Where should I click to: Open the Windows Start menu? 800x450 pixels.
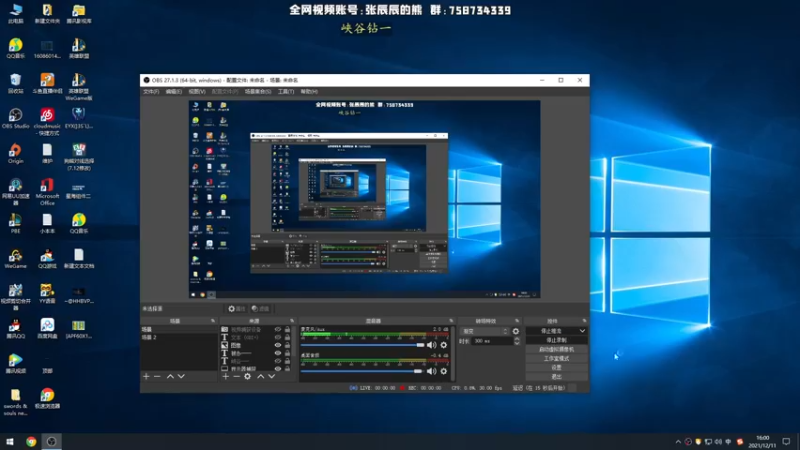[10, 441]
